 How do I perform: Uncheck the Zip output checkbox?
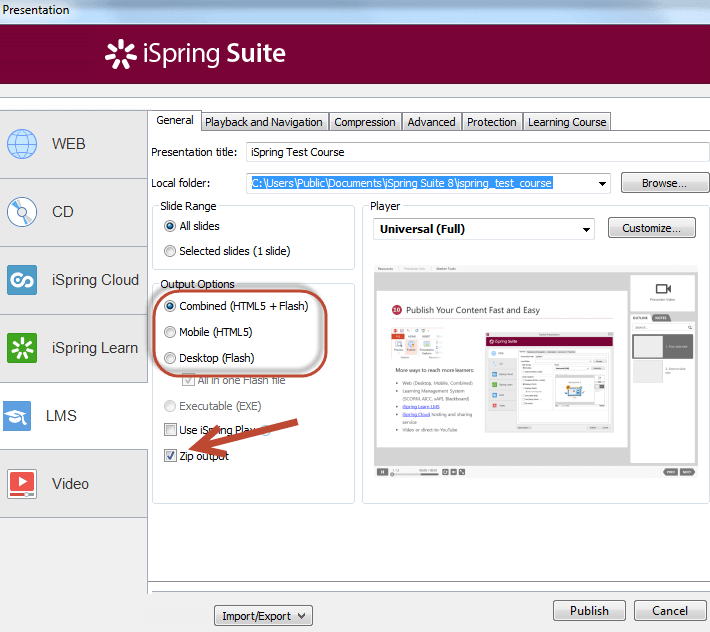[170, 455]
